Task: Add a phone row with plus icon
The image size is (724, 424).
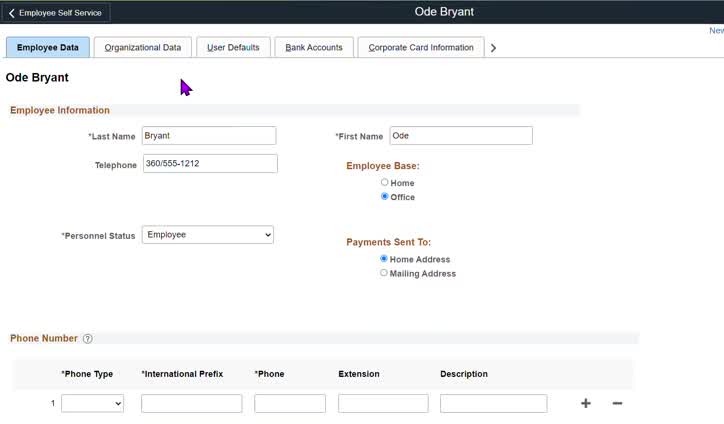Action: pos(586,403)
